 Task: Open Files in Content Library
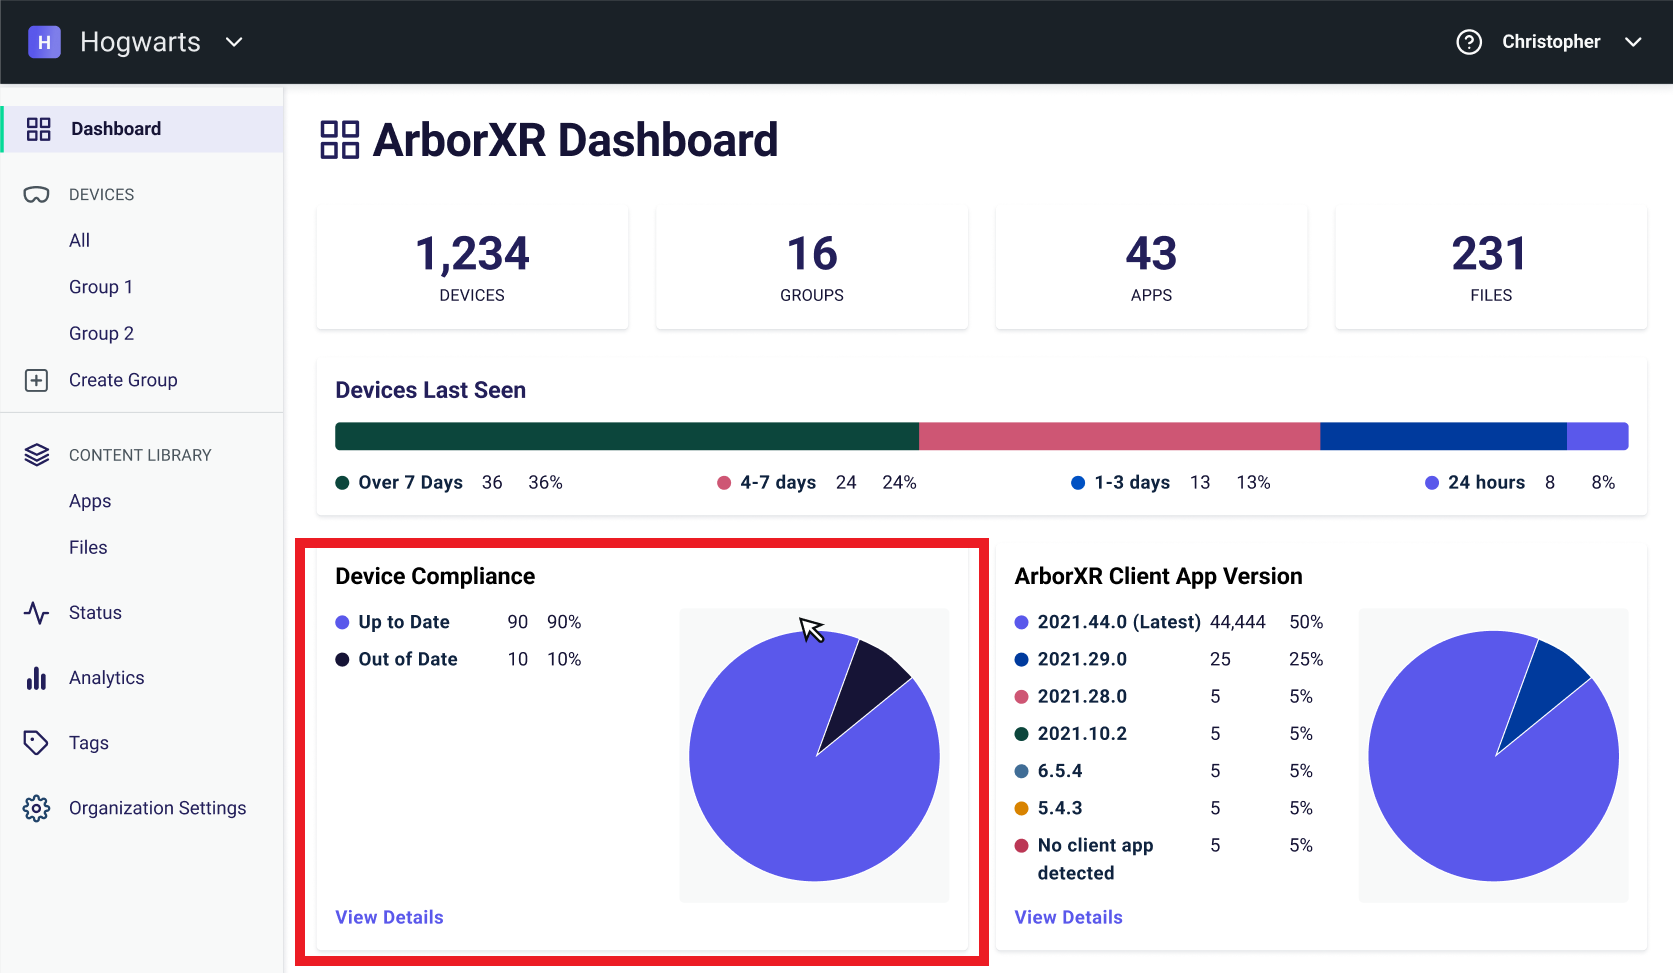88,547
